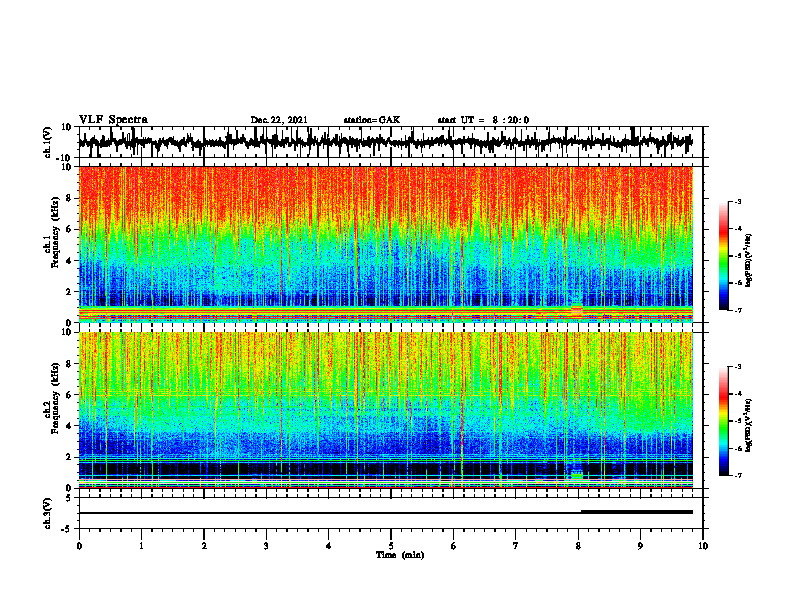Click tick label "5" on the Time axis
Image resolution: width=792 pixels, height=612 pixels.
(391, 546)
